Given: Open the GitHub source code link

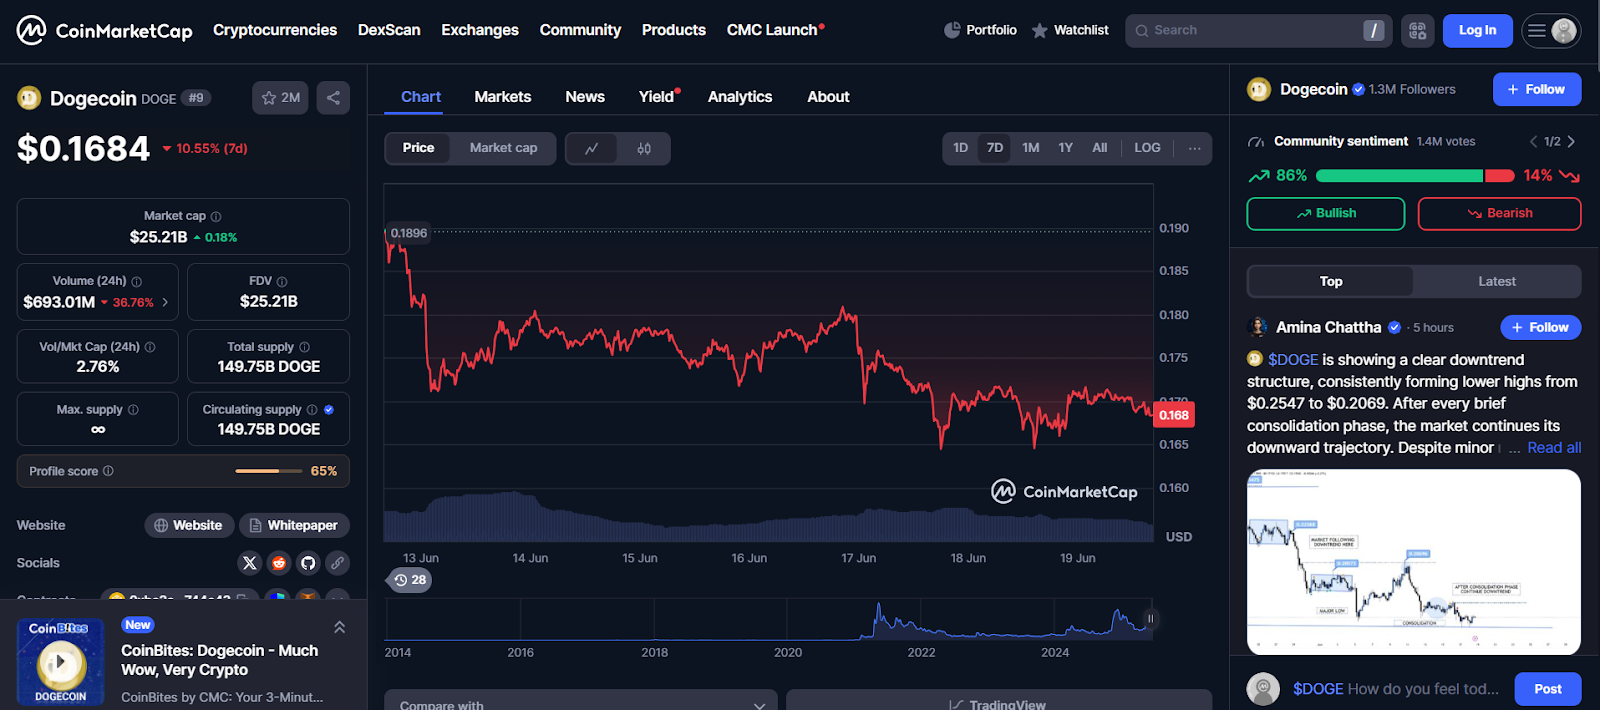Looking at the screenshot, I should [x=308, y=563].
